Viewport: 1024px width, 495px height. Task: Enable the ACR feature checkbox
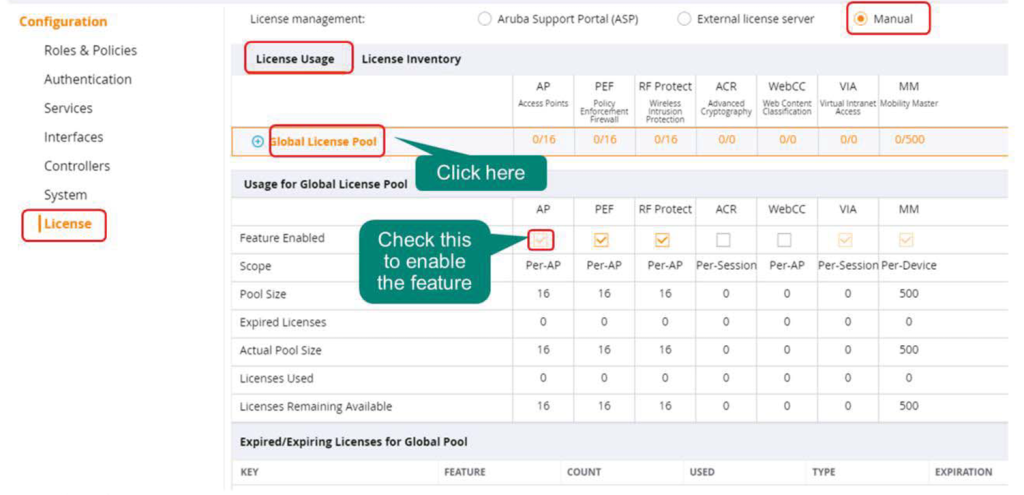tap(723, 240)
